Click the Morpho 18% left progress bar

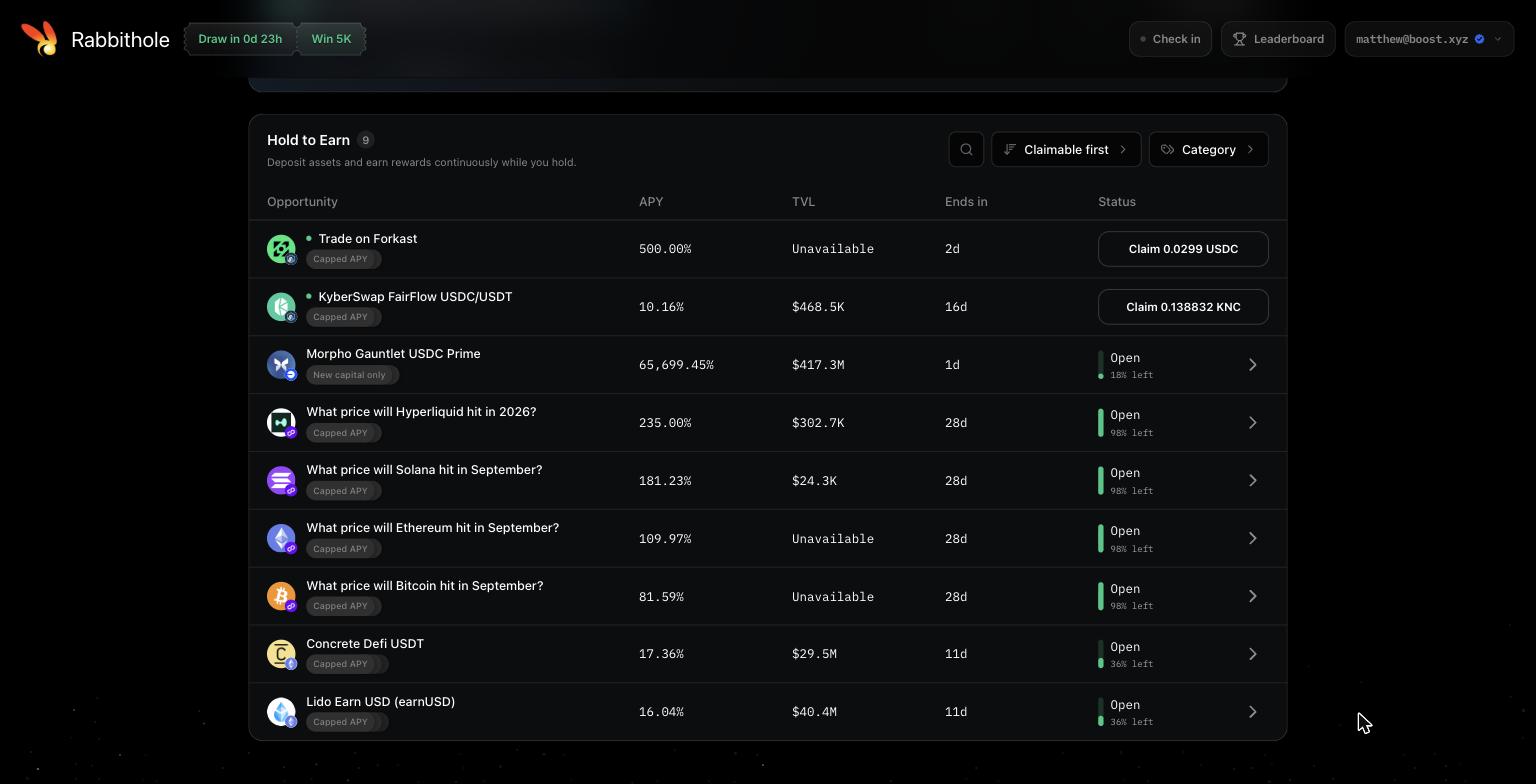coord(1101,365)
